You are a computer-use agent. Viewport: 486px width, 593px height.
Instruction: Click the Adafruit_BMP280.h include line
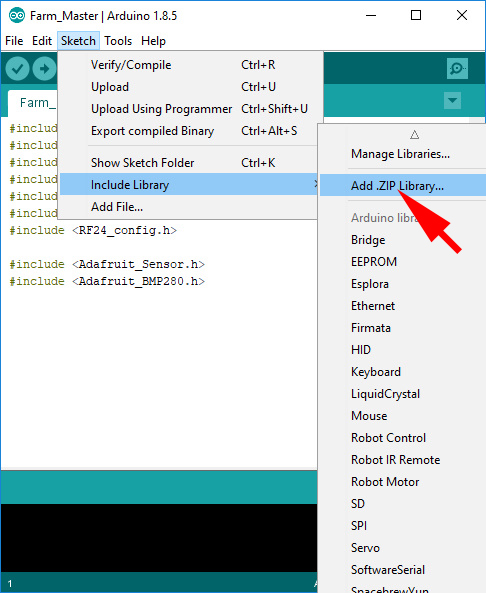pos(107,281)
